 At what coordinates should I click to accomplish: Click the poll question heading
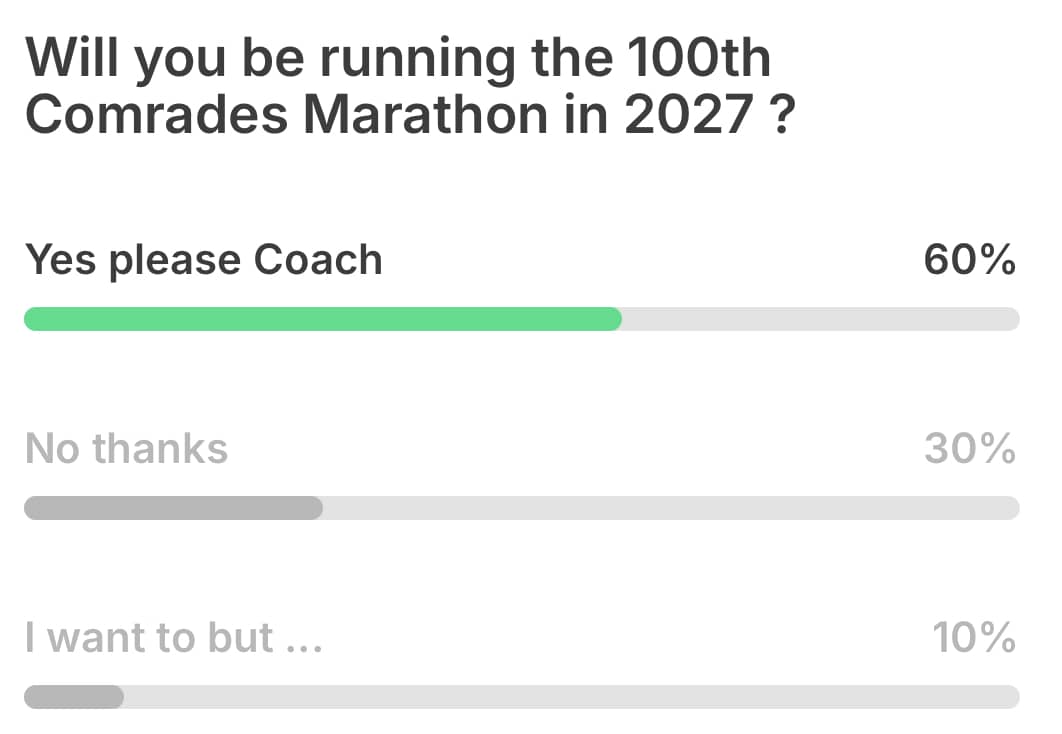(410, 86)
